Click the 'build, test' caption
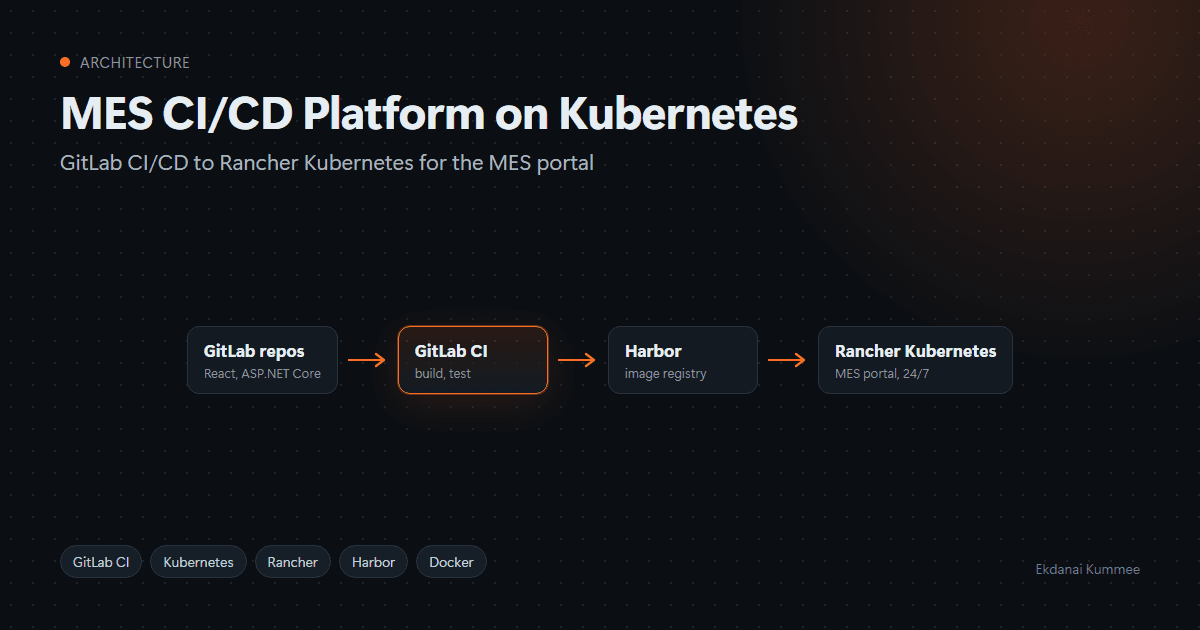The image size is (1200, 630). point(442,374)
